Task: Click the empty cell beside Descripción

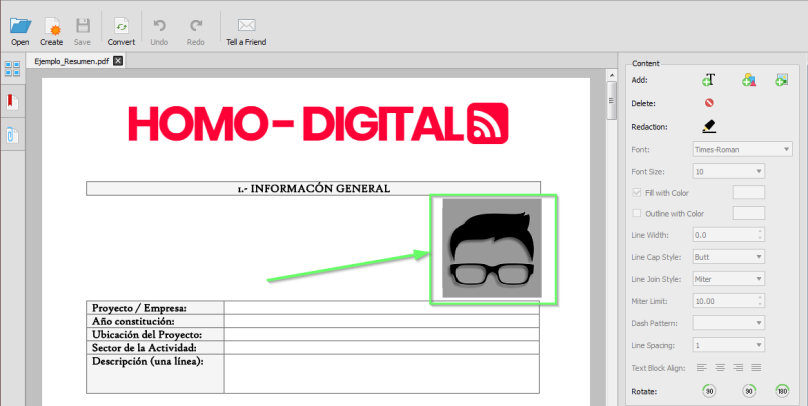Action: 382,374
